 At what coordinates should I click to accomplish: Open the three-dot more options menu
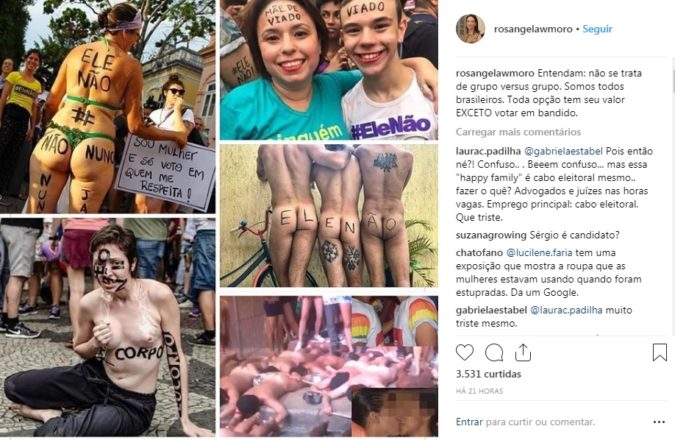659,422
